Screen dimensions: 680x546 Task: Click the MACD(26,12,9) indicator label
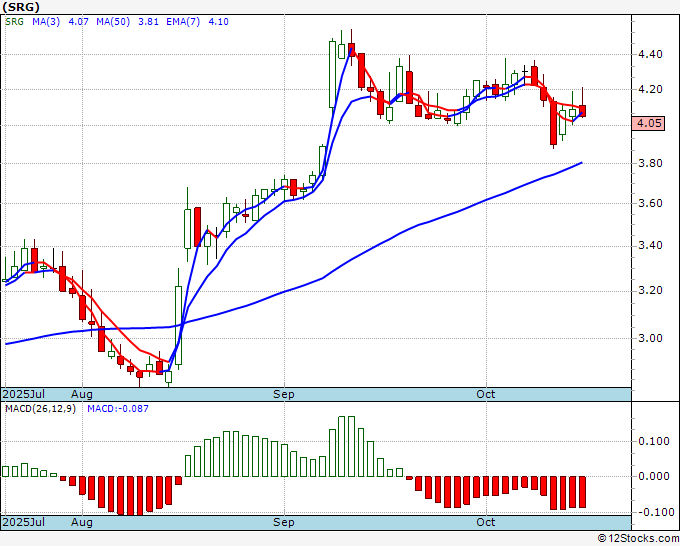(40, 409)
